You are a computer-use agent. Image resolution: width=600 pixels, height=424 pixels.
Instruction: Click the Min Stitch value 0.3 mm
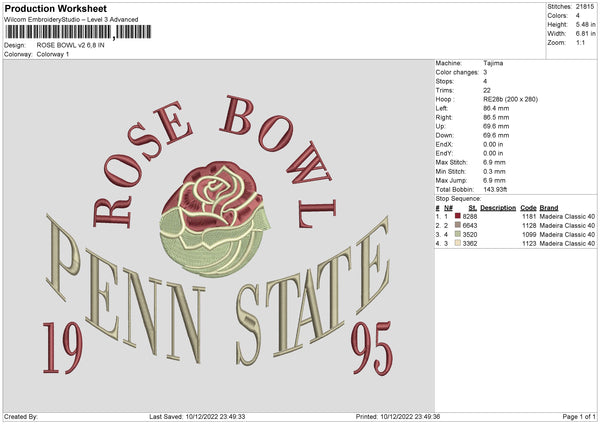(494, 171)
